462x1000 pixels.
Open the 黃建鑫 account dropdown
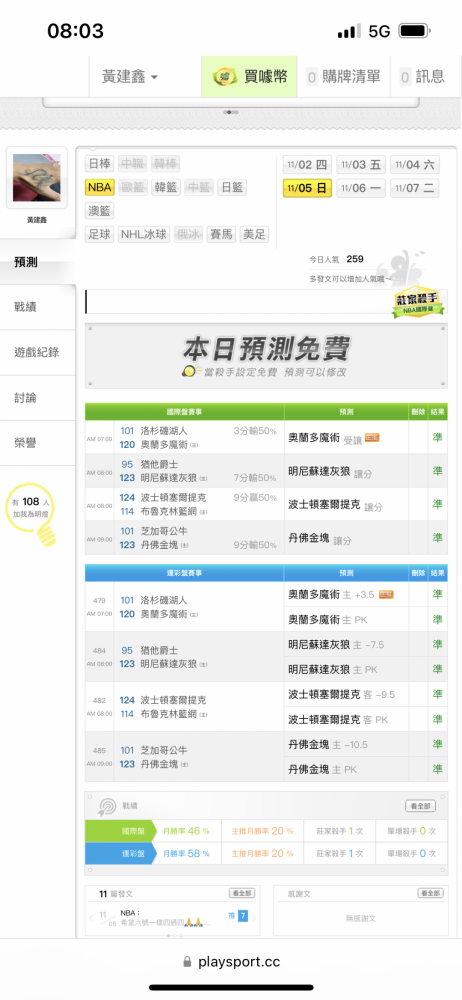click(130, 77)
